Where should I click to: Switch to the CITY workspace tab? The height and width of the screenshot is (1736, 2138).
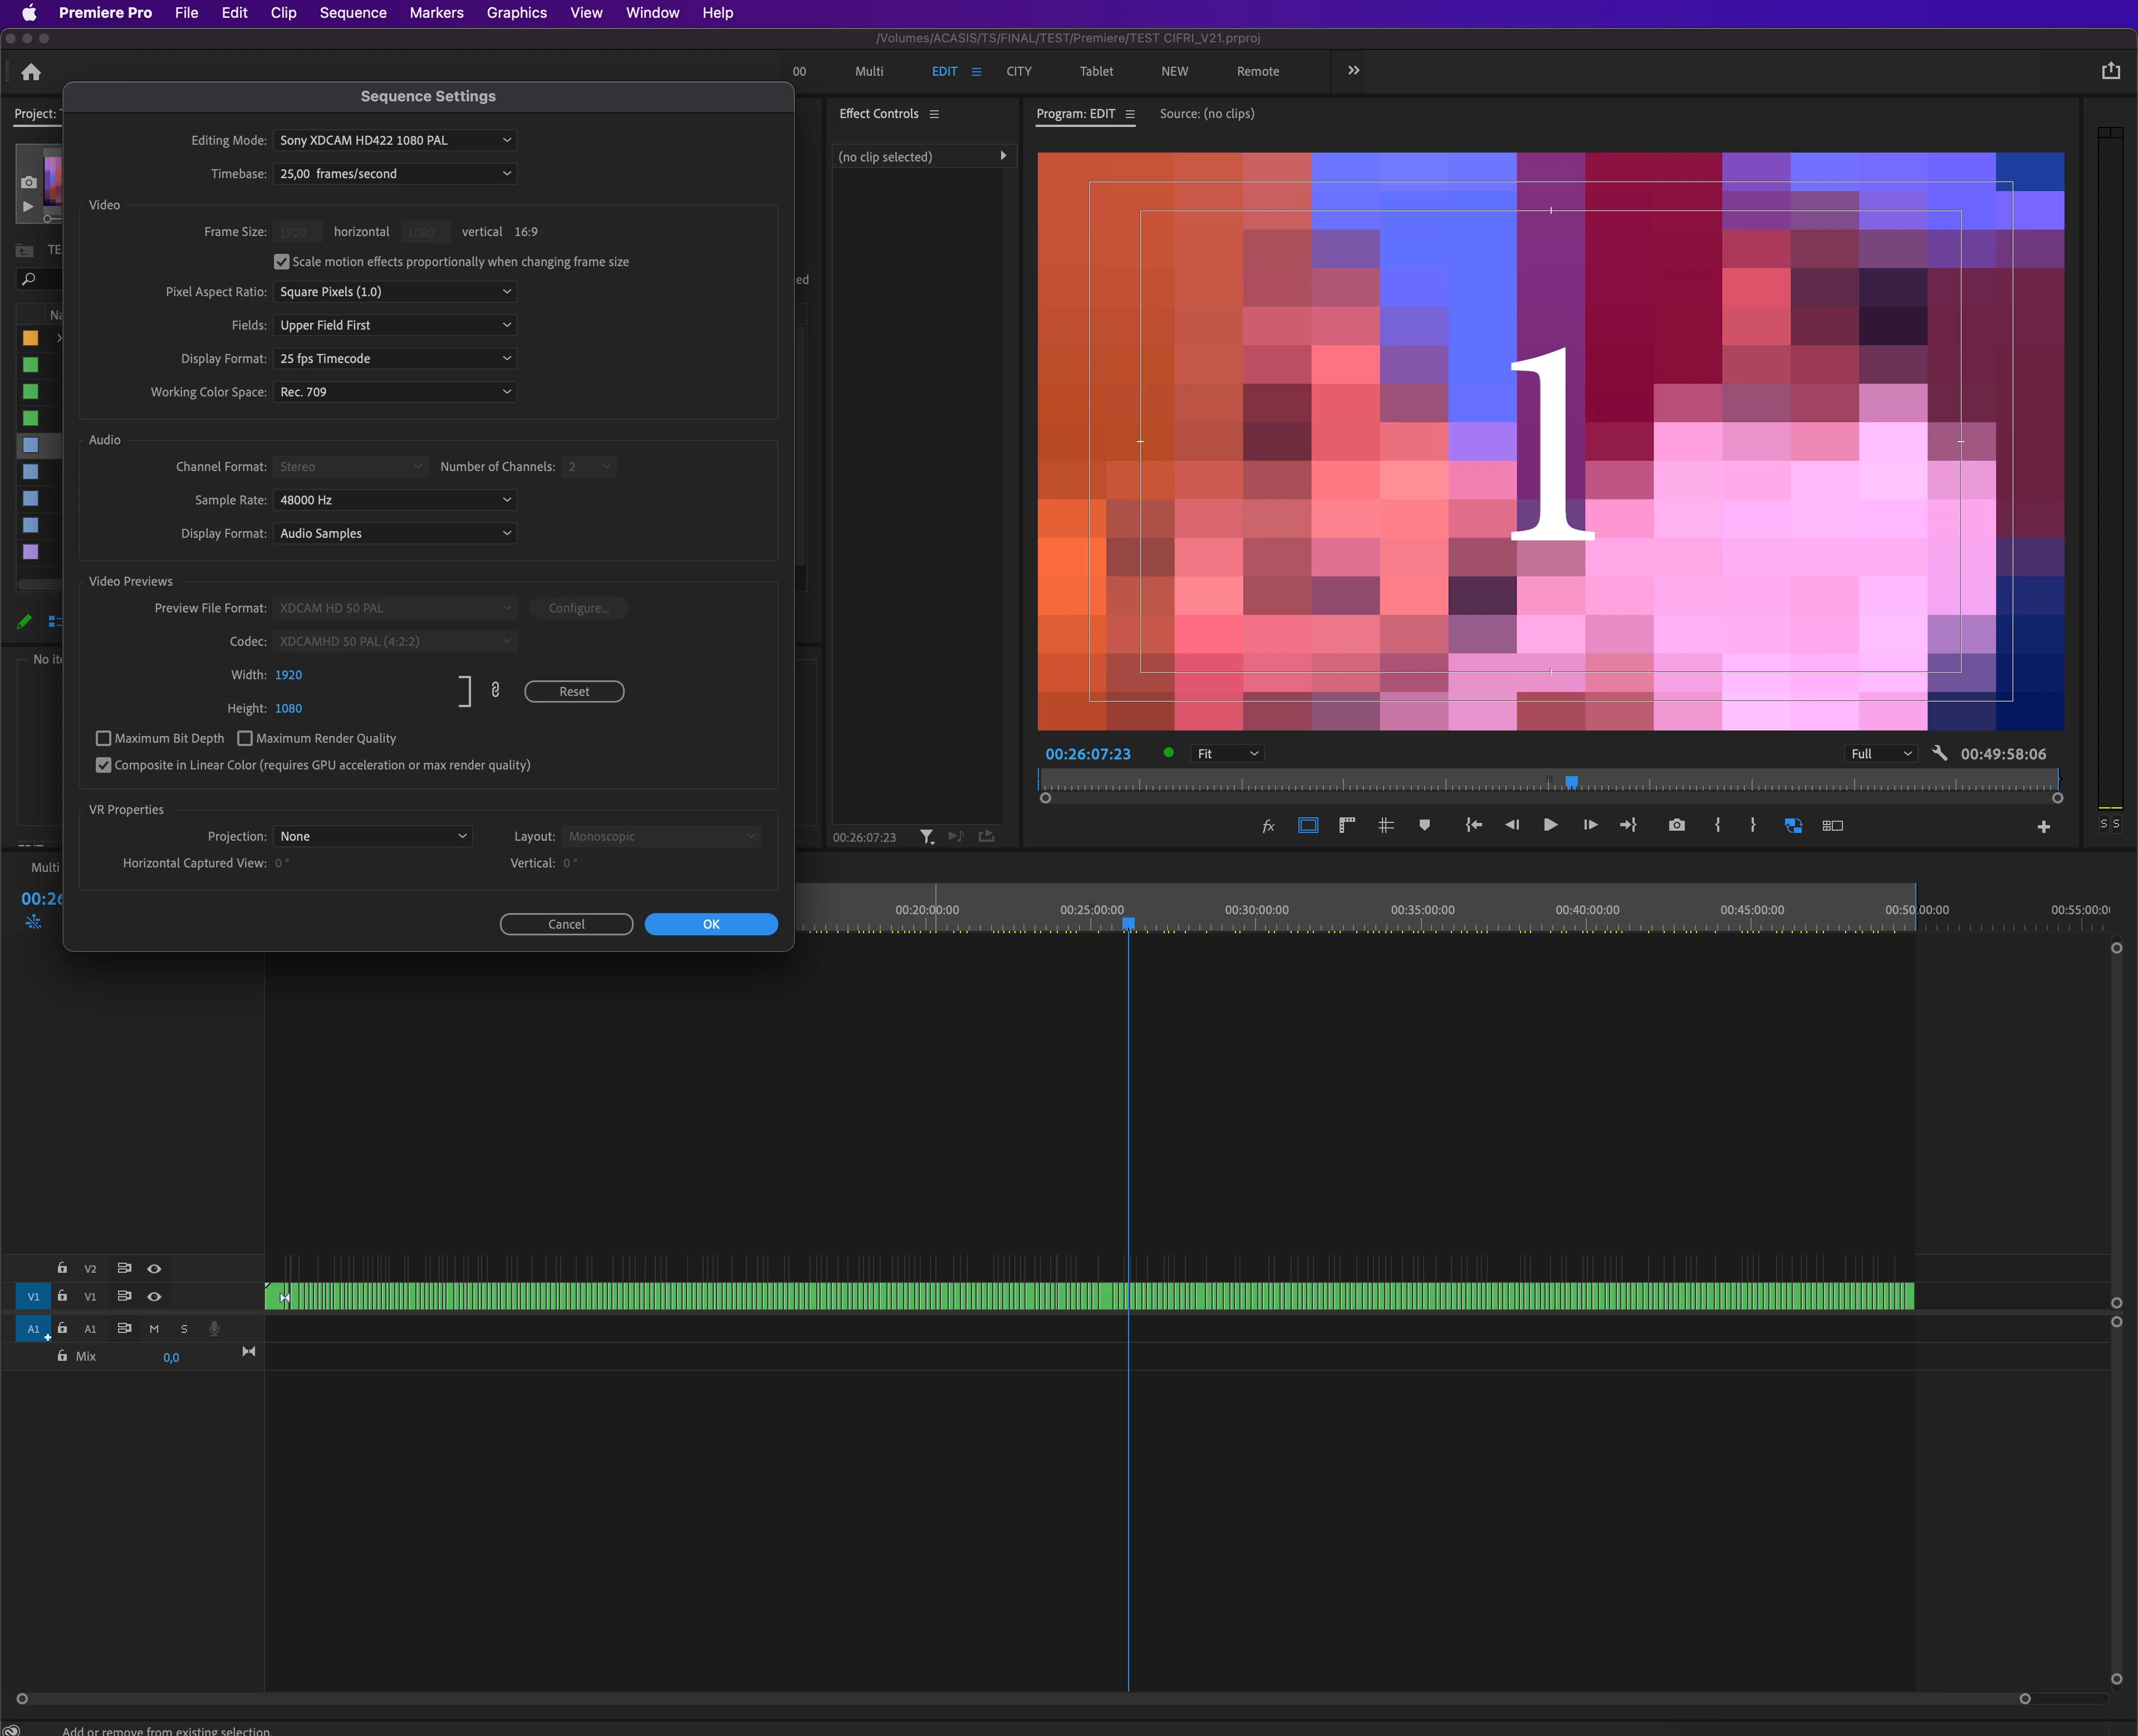coord(1018,71)
